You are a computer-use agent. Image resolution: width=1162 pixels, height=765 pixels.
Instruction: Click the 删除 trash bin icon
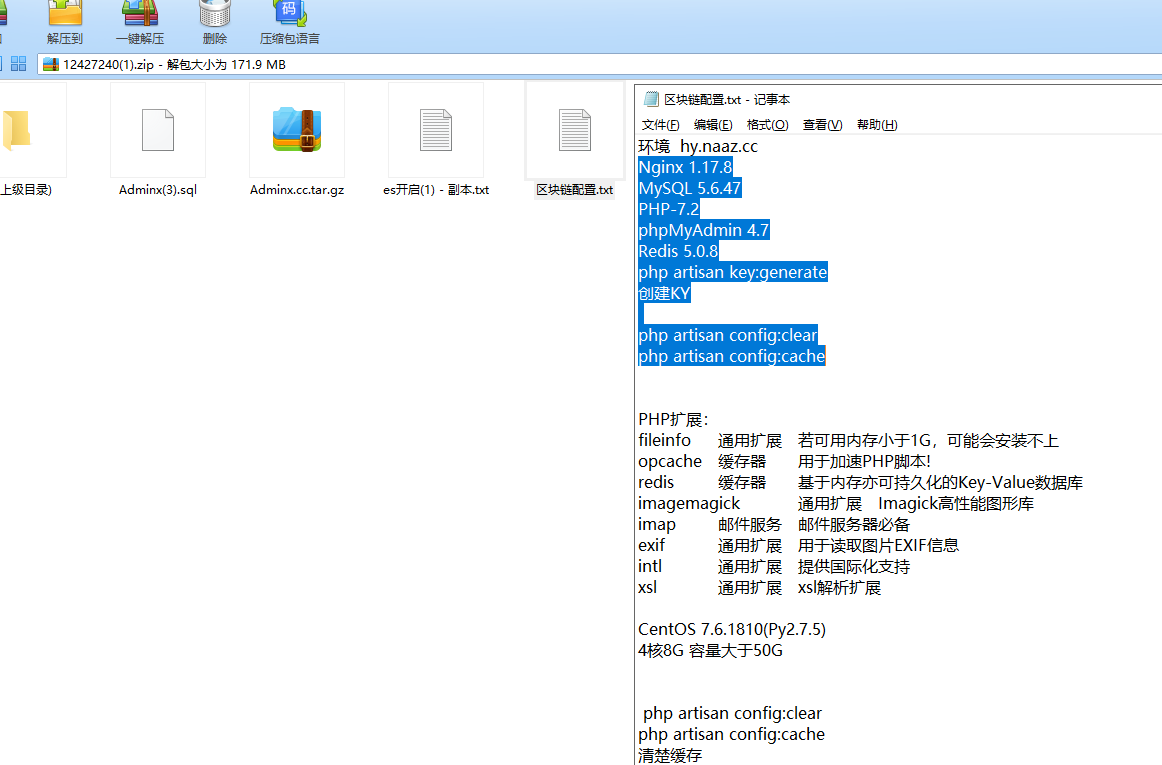(x=215, y=13)
